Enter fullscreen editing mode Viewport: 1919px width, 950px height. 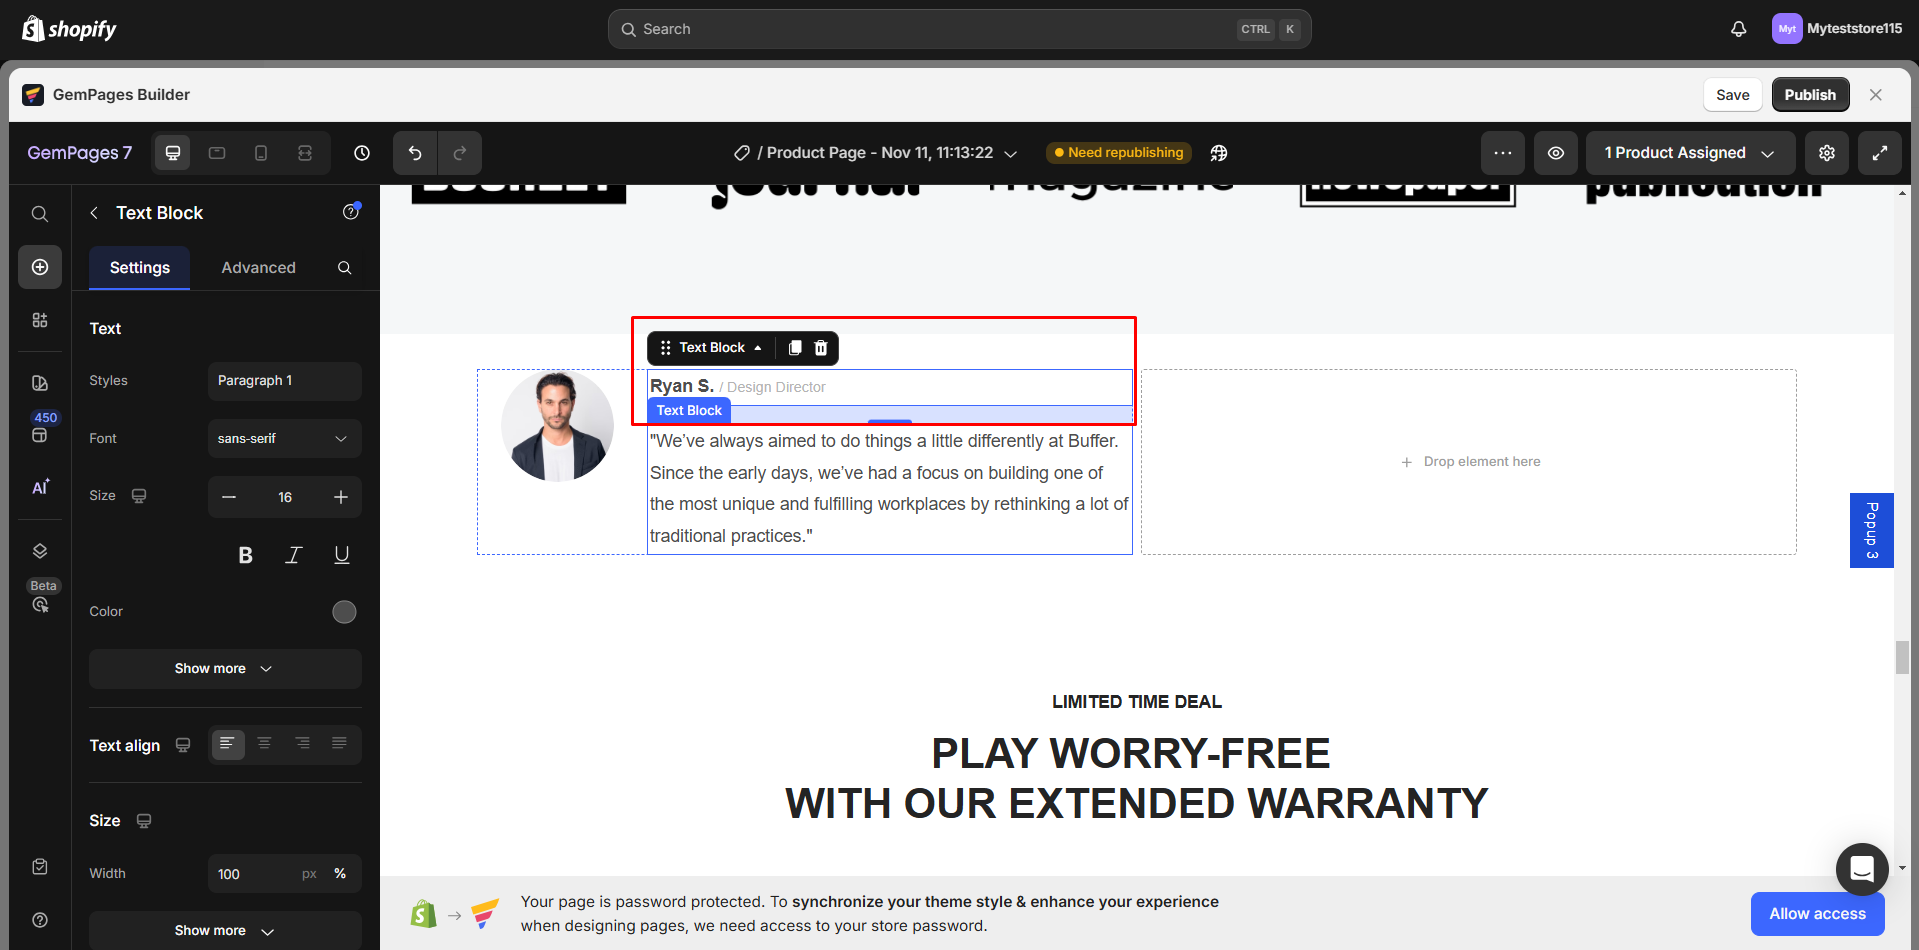coord(1880,152)
